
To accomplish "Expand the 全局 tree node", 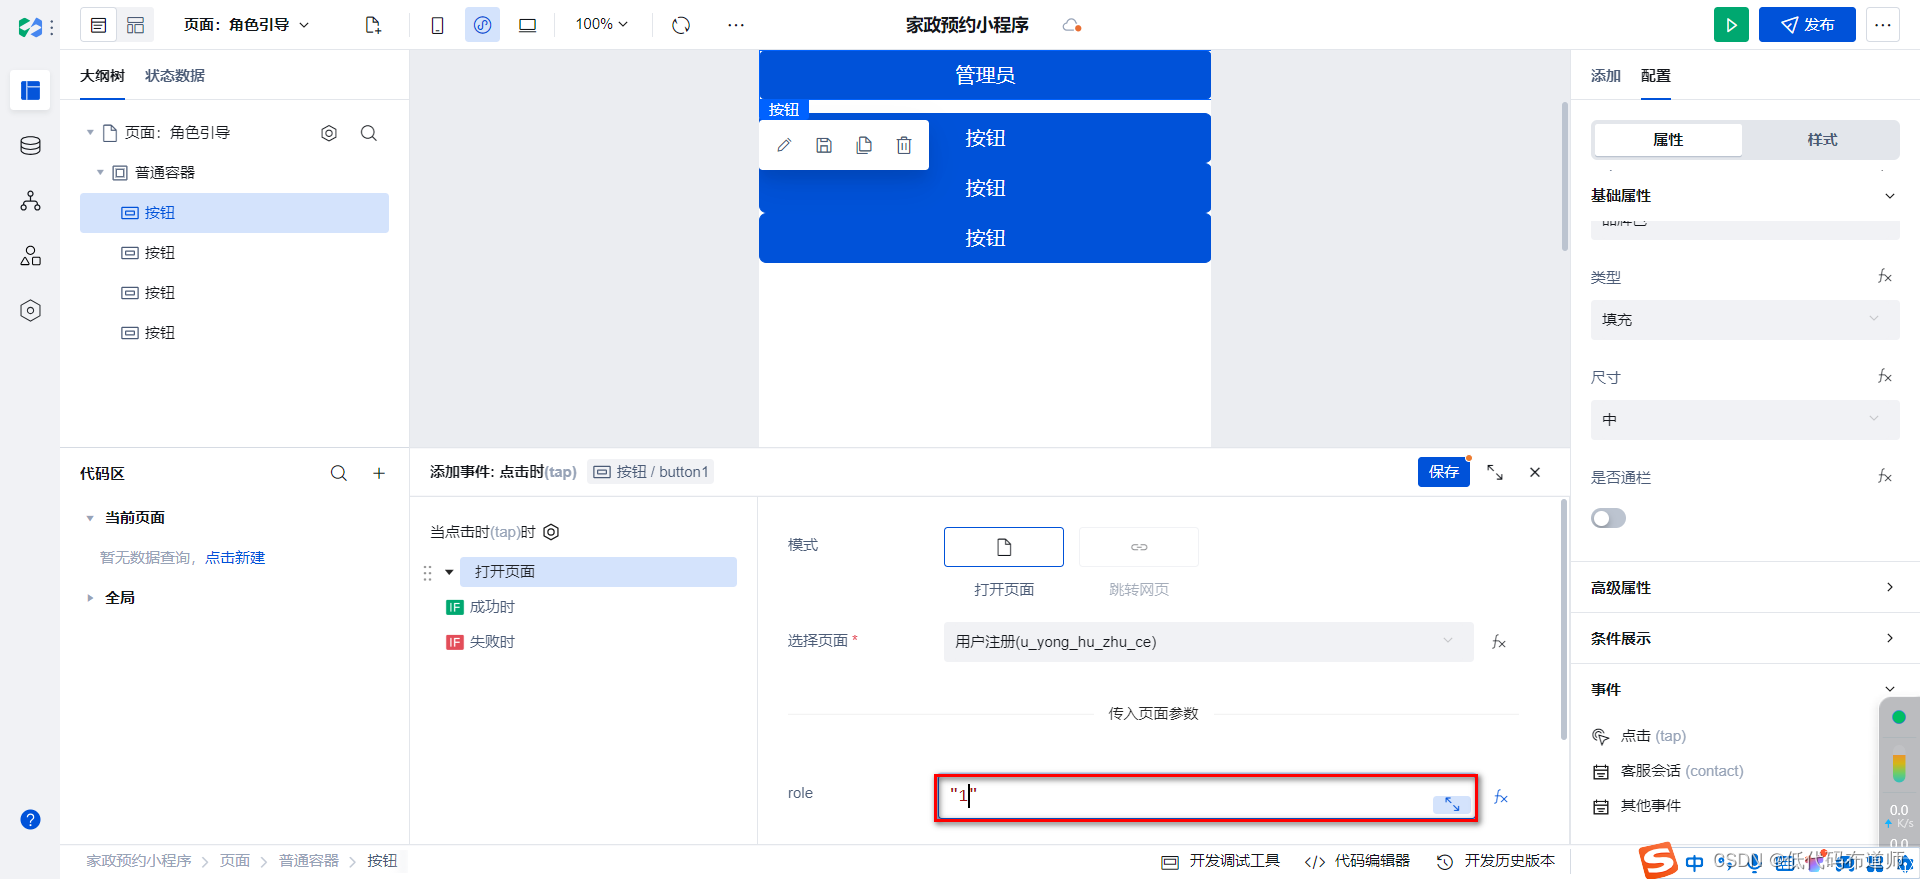I will pos(90,598).
